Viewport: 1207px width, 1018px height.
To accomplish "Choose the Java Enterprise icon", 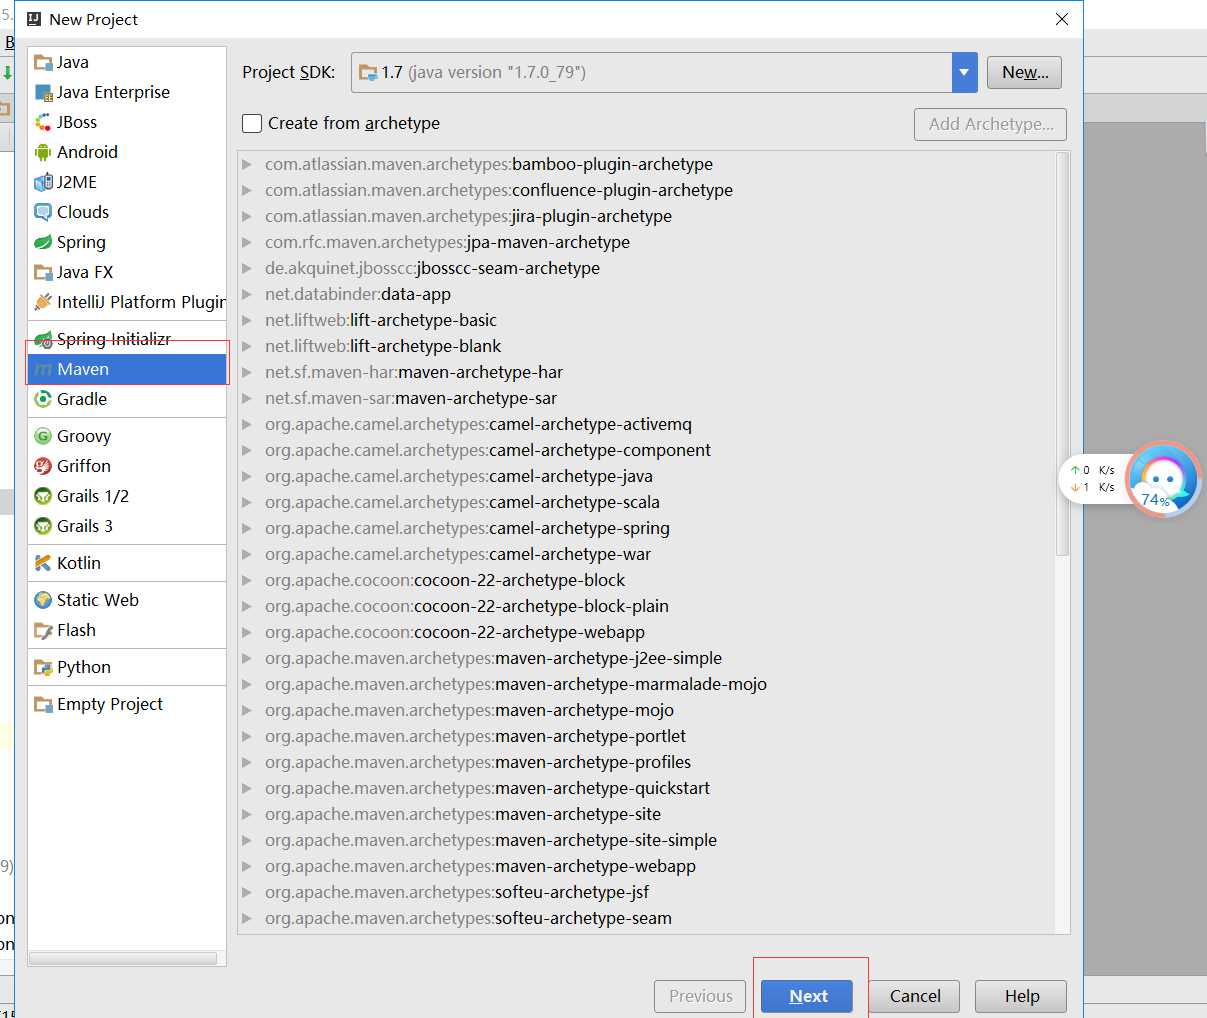I will click(x=43, y=92).
